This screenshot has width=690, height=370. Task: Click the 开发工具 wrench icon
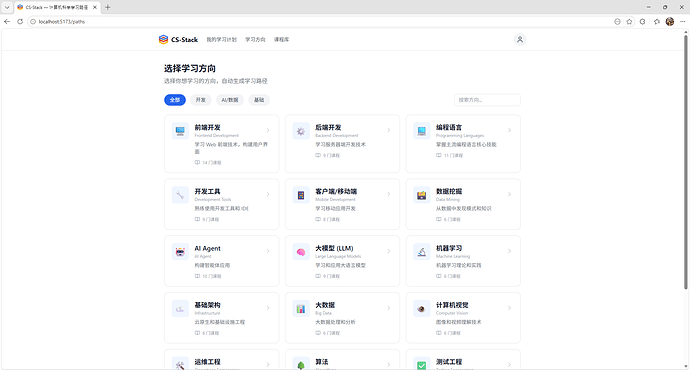pos(180,195)
